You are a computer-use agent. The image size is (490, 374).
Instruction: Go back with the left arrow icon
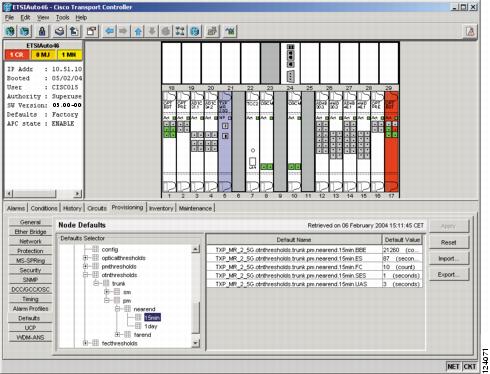tap(109, 31)
